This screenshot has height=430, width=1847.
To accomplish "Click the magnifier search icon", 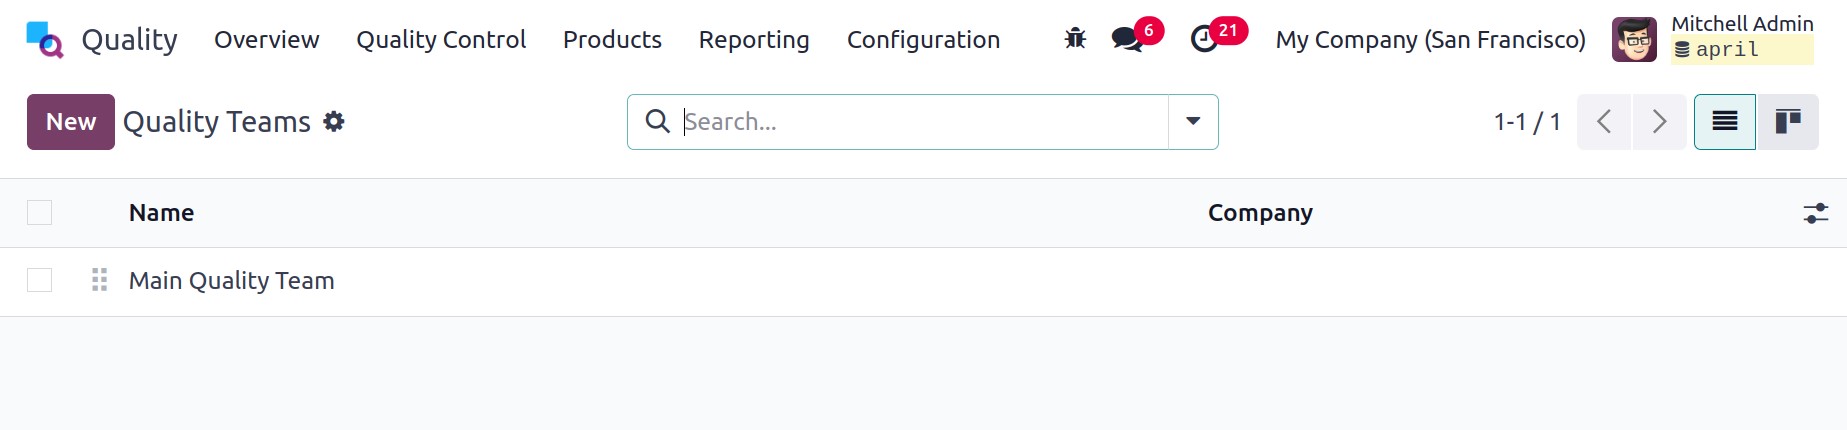I will tap(657, 122).
